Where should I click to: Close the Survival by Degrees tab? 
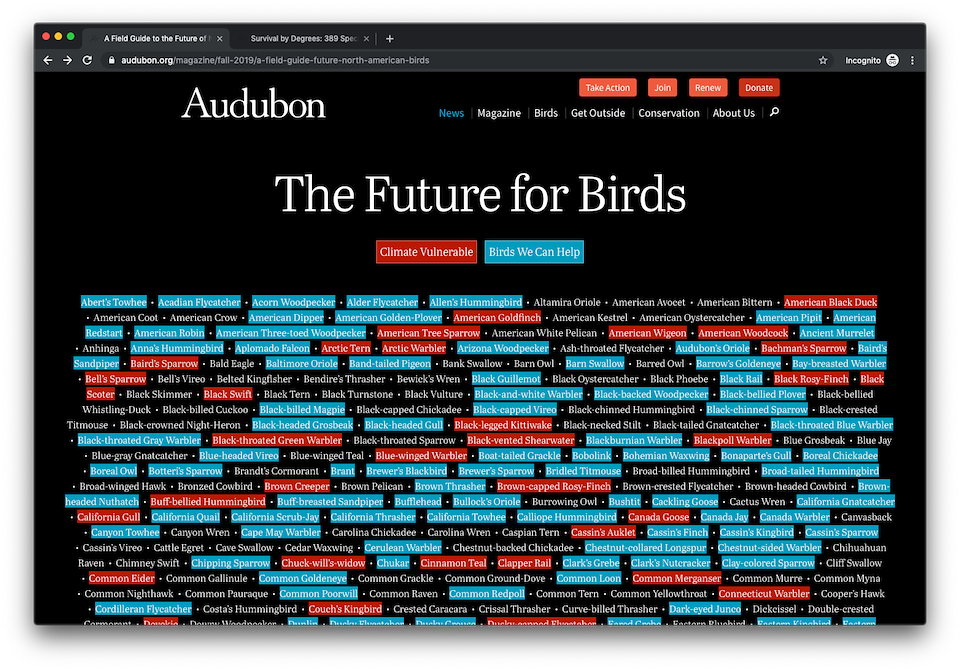pyautogui.click(x=366, y=39)
